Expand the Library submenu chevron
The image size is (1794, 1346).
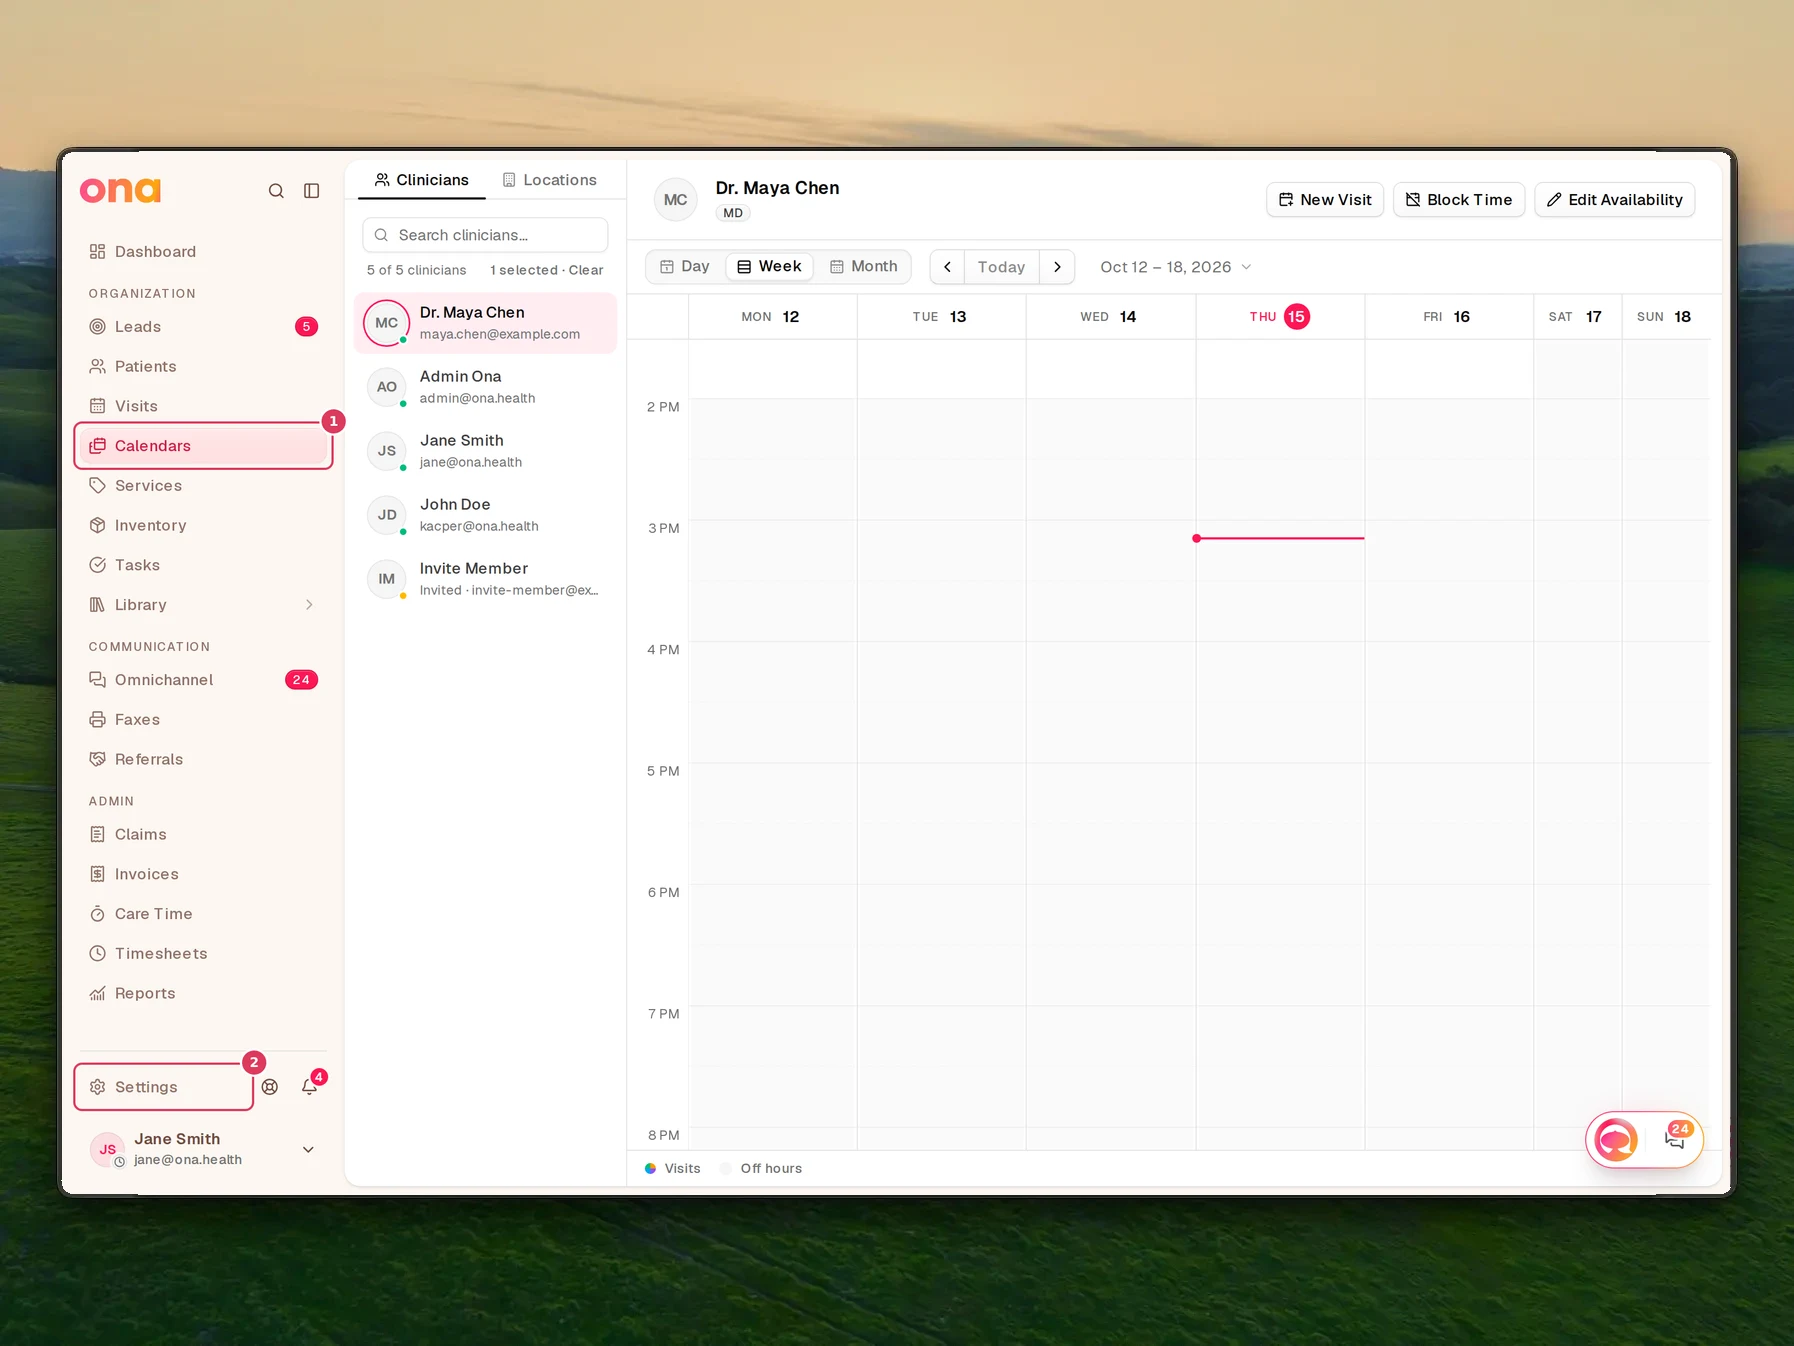pos(309,605)
